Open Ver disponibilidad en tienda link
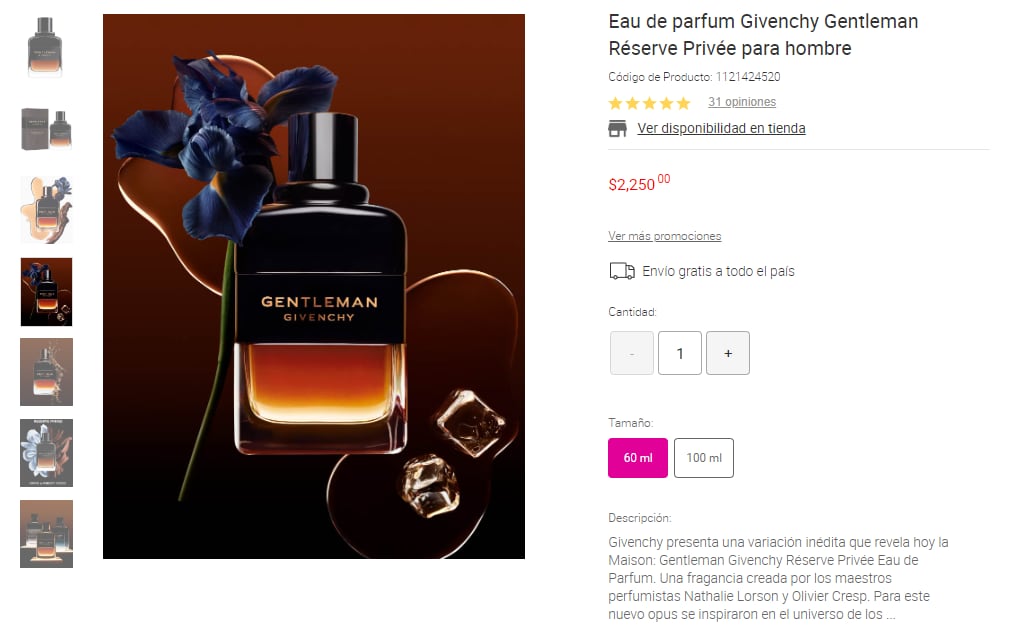This screenshot has height=629, width=1011. (721, 128)
